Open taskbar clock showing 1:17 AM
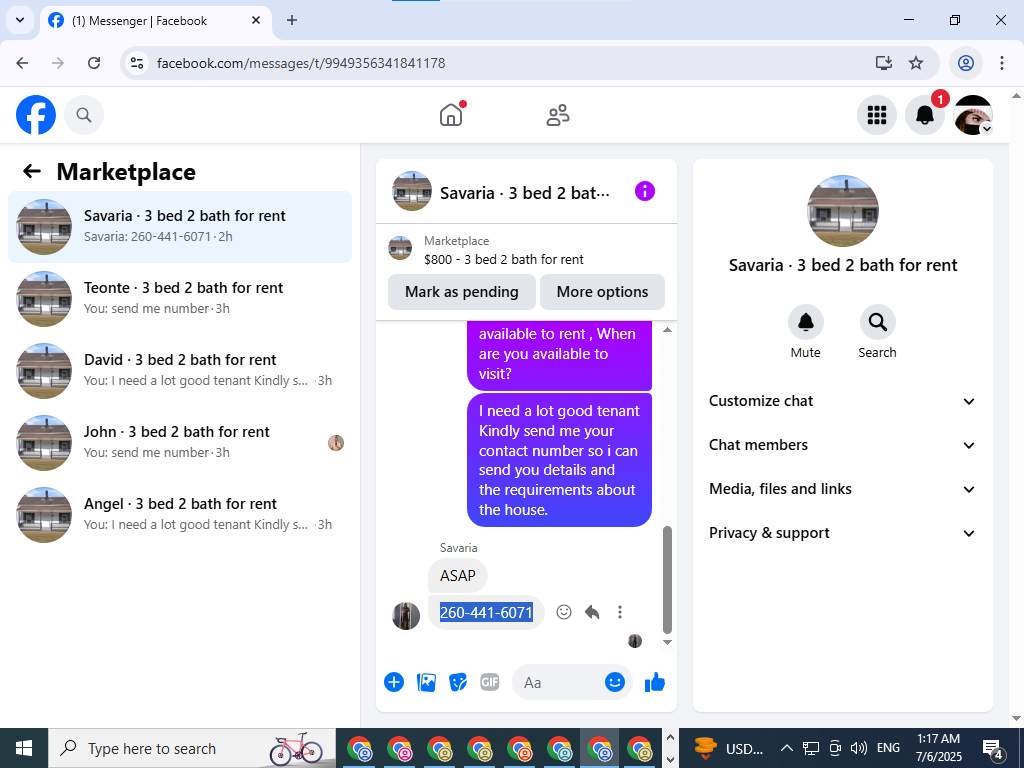1024x768 pixels. click(x=938, y=748)
